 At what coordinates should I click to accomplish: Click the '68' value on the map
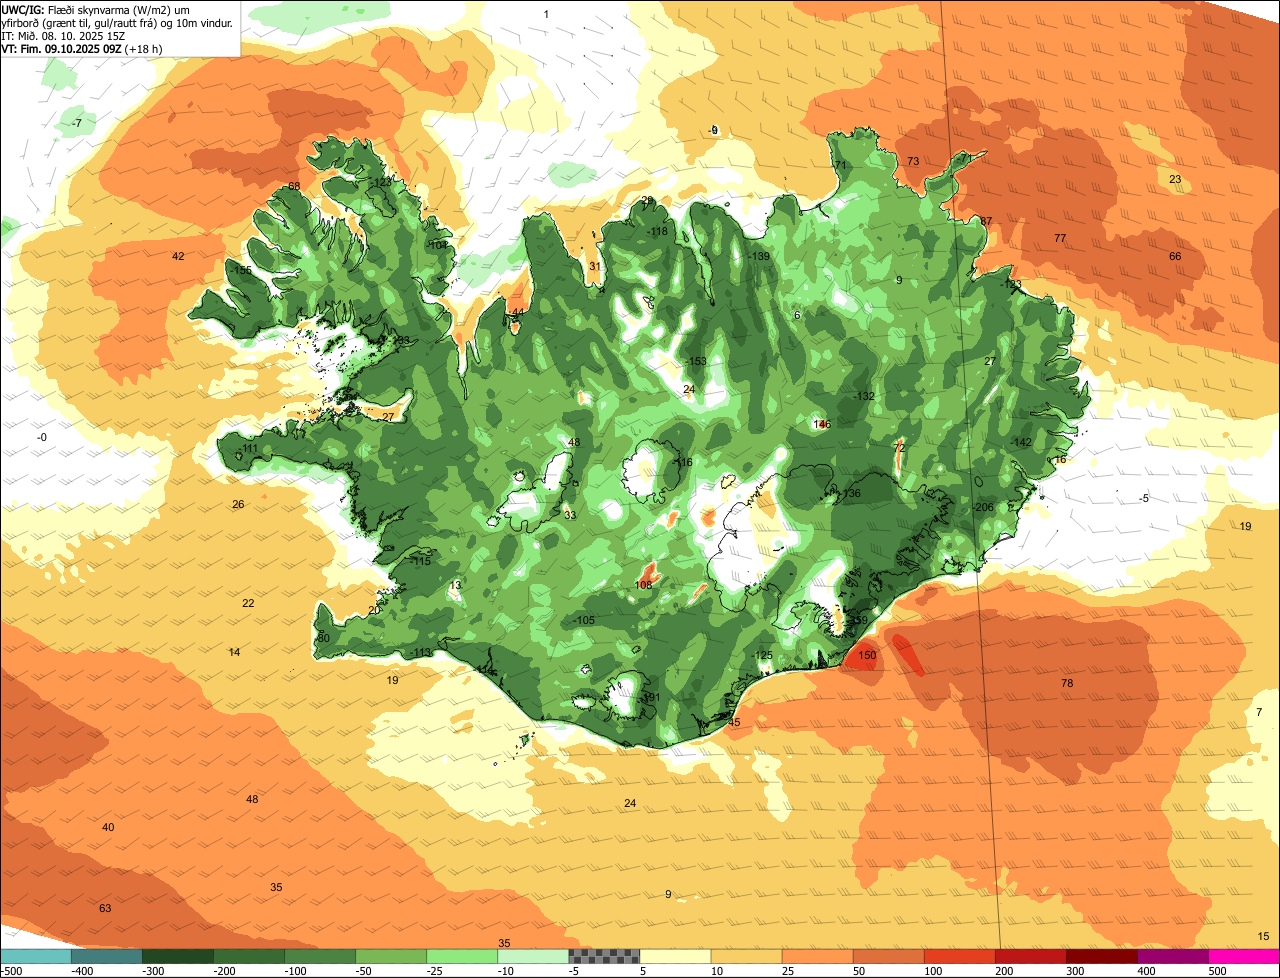[294, 187]
